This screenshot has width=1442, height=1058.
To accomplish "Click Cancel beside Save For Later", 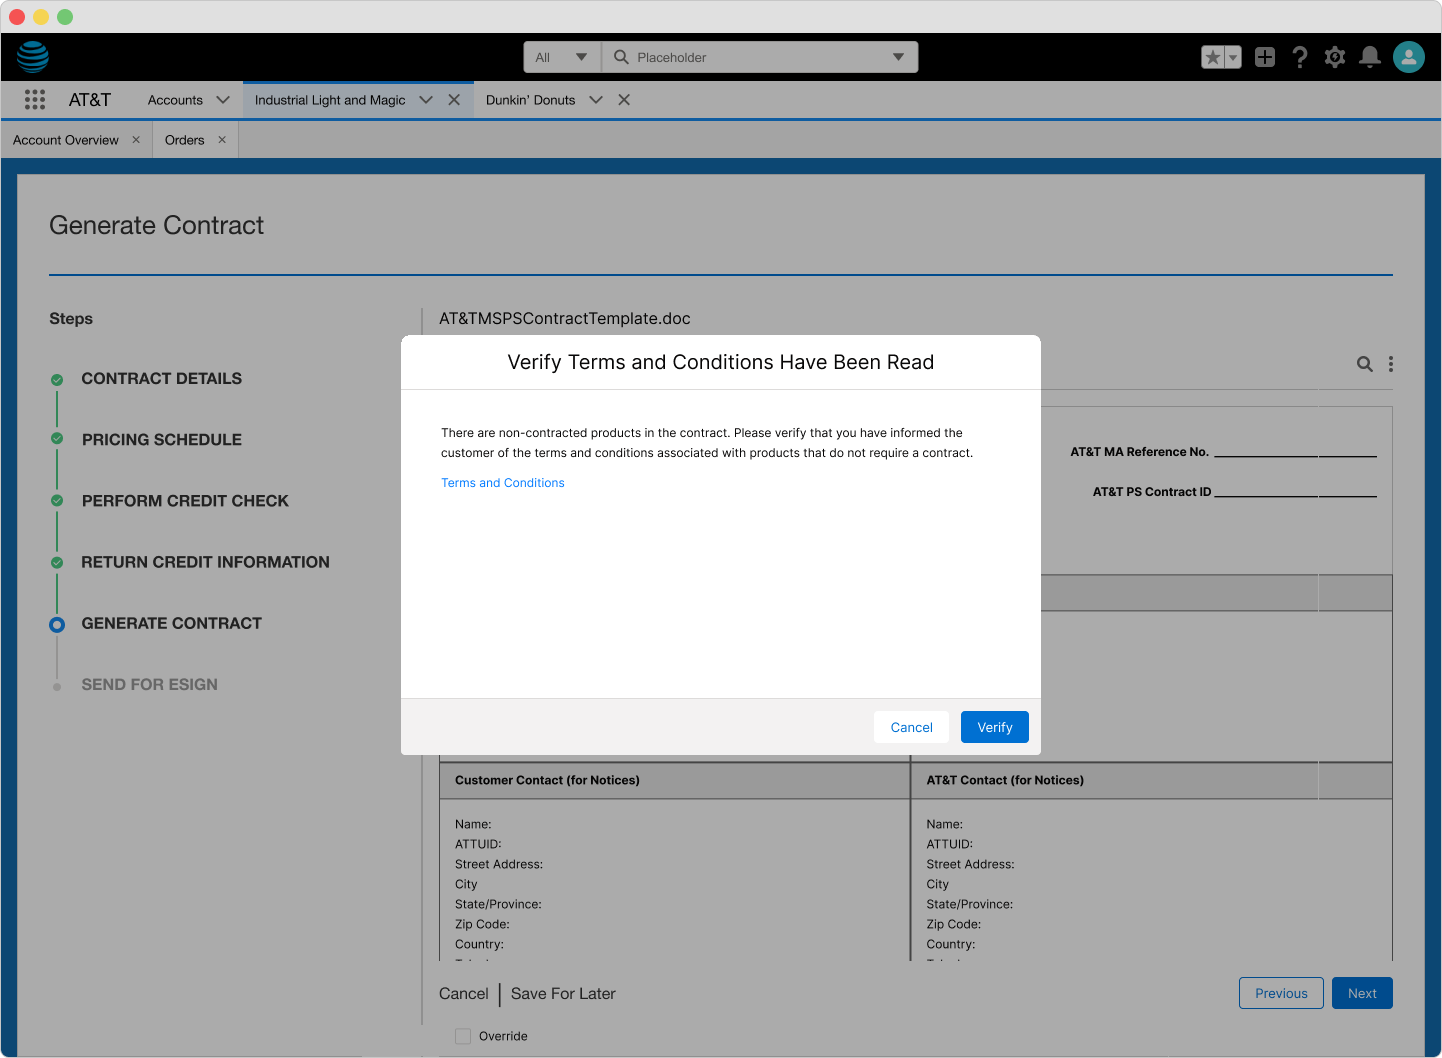I will coord(464,994).
